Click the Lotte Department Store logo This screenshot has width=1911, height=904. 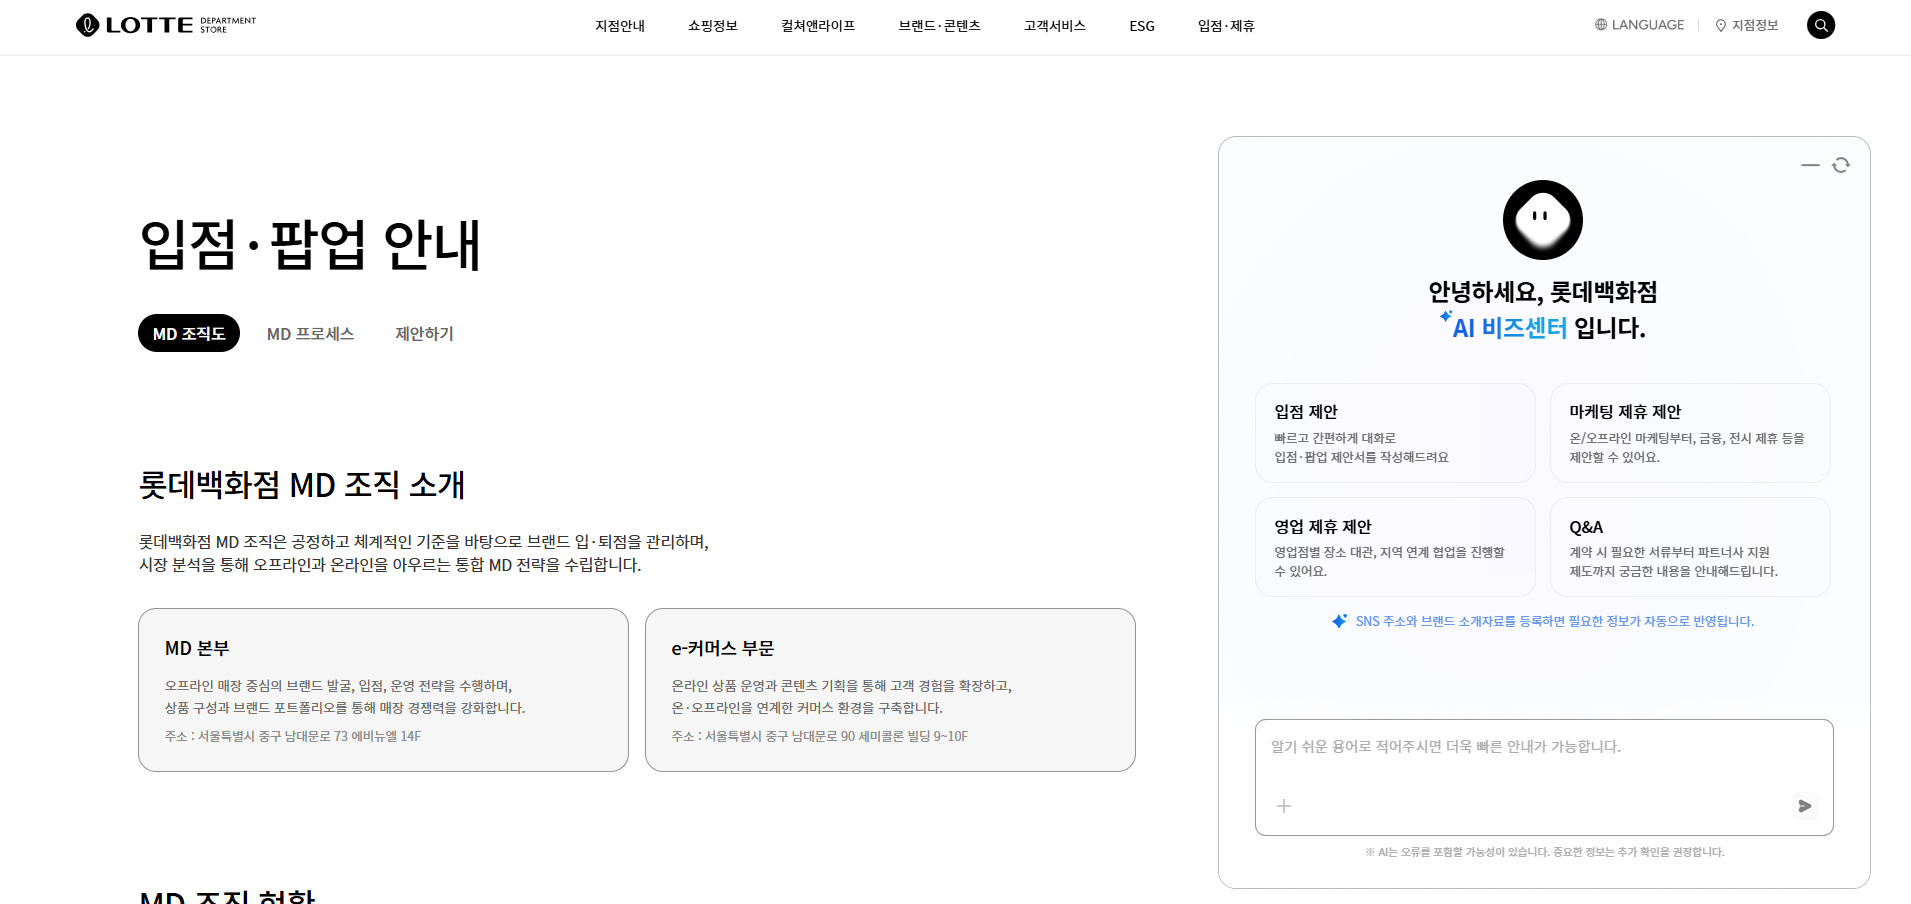[x=166, y=25]
